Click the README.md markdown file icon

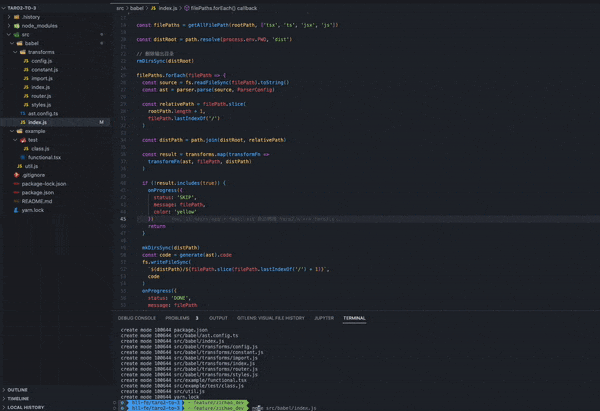[x=16, y=201]
